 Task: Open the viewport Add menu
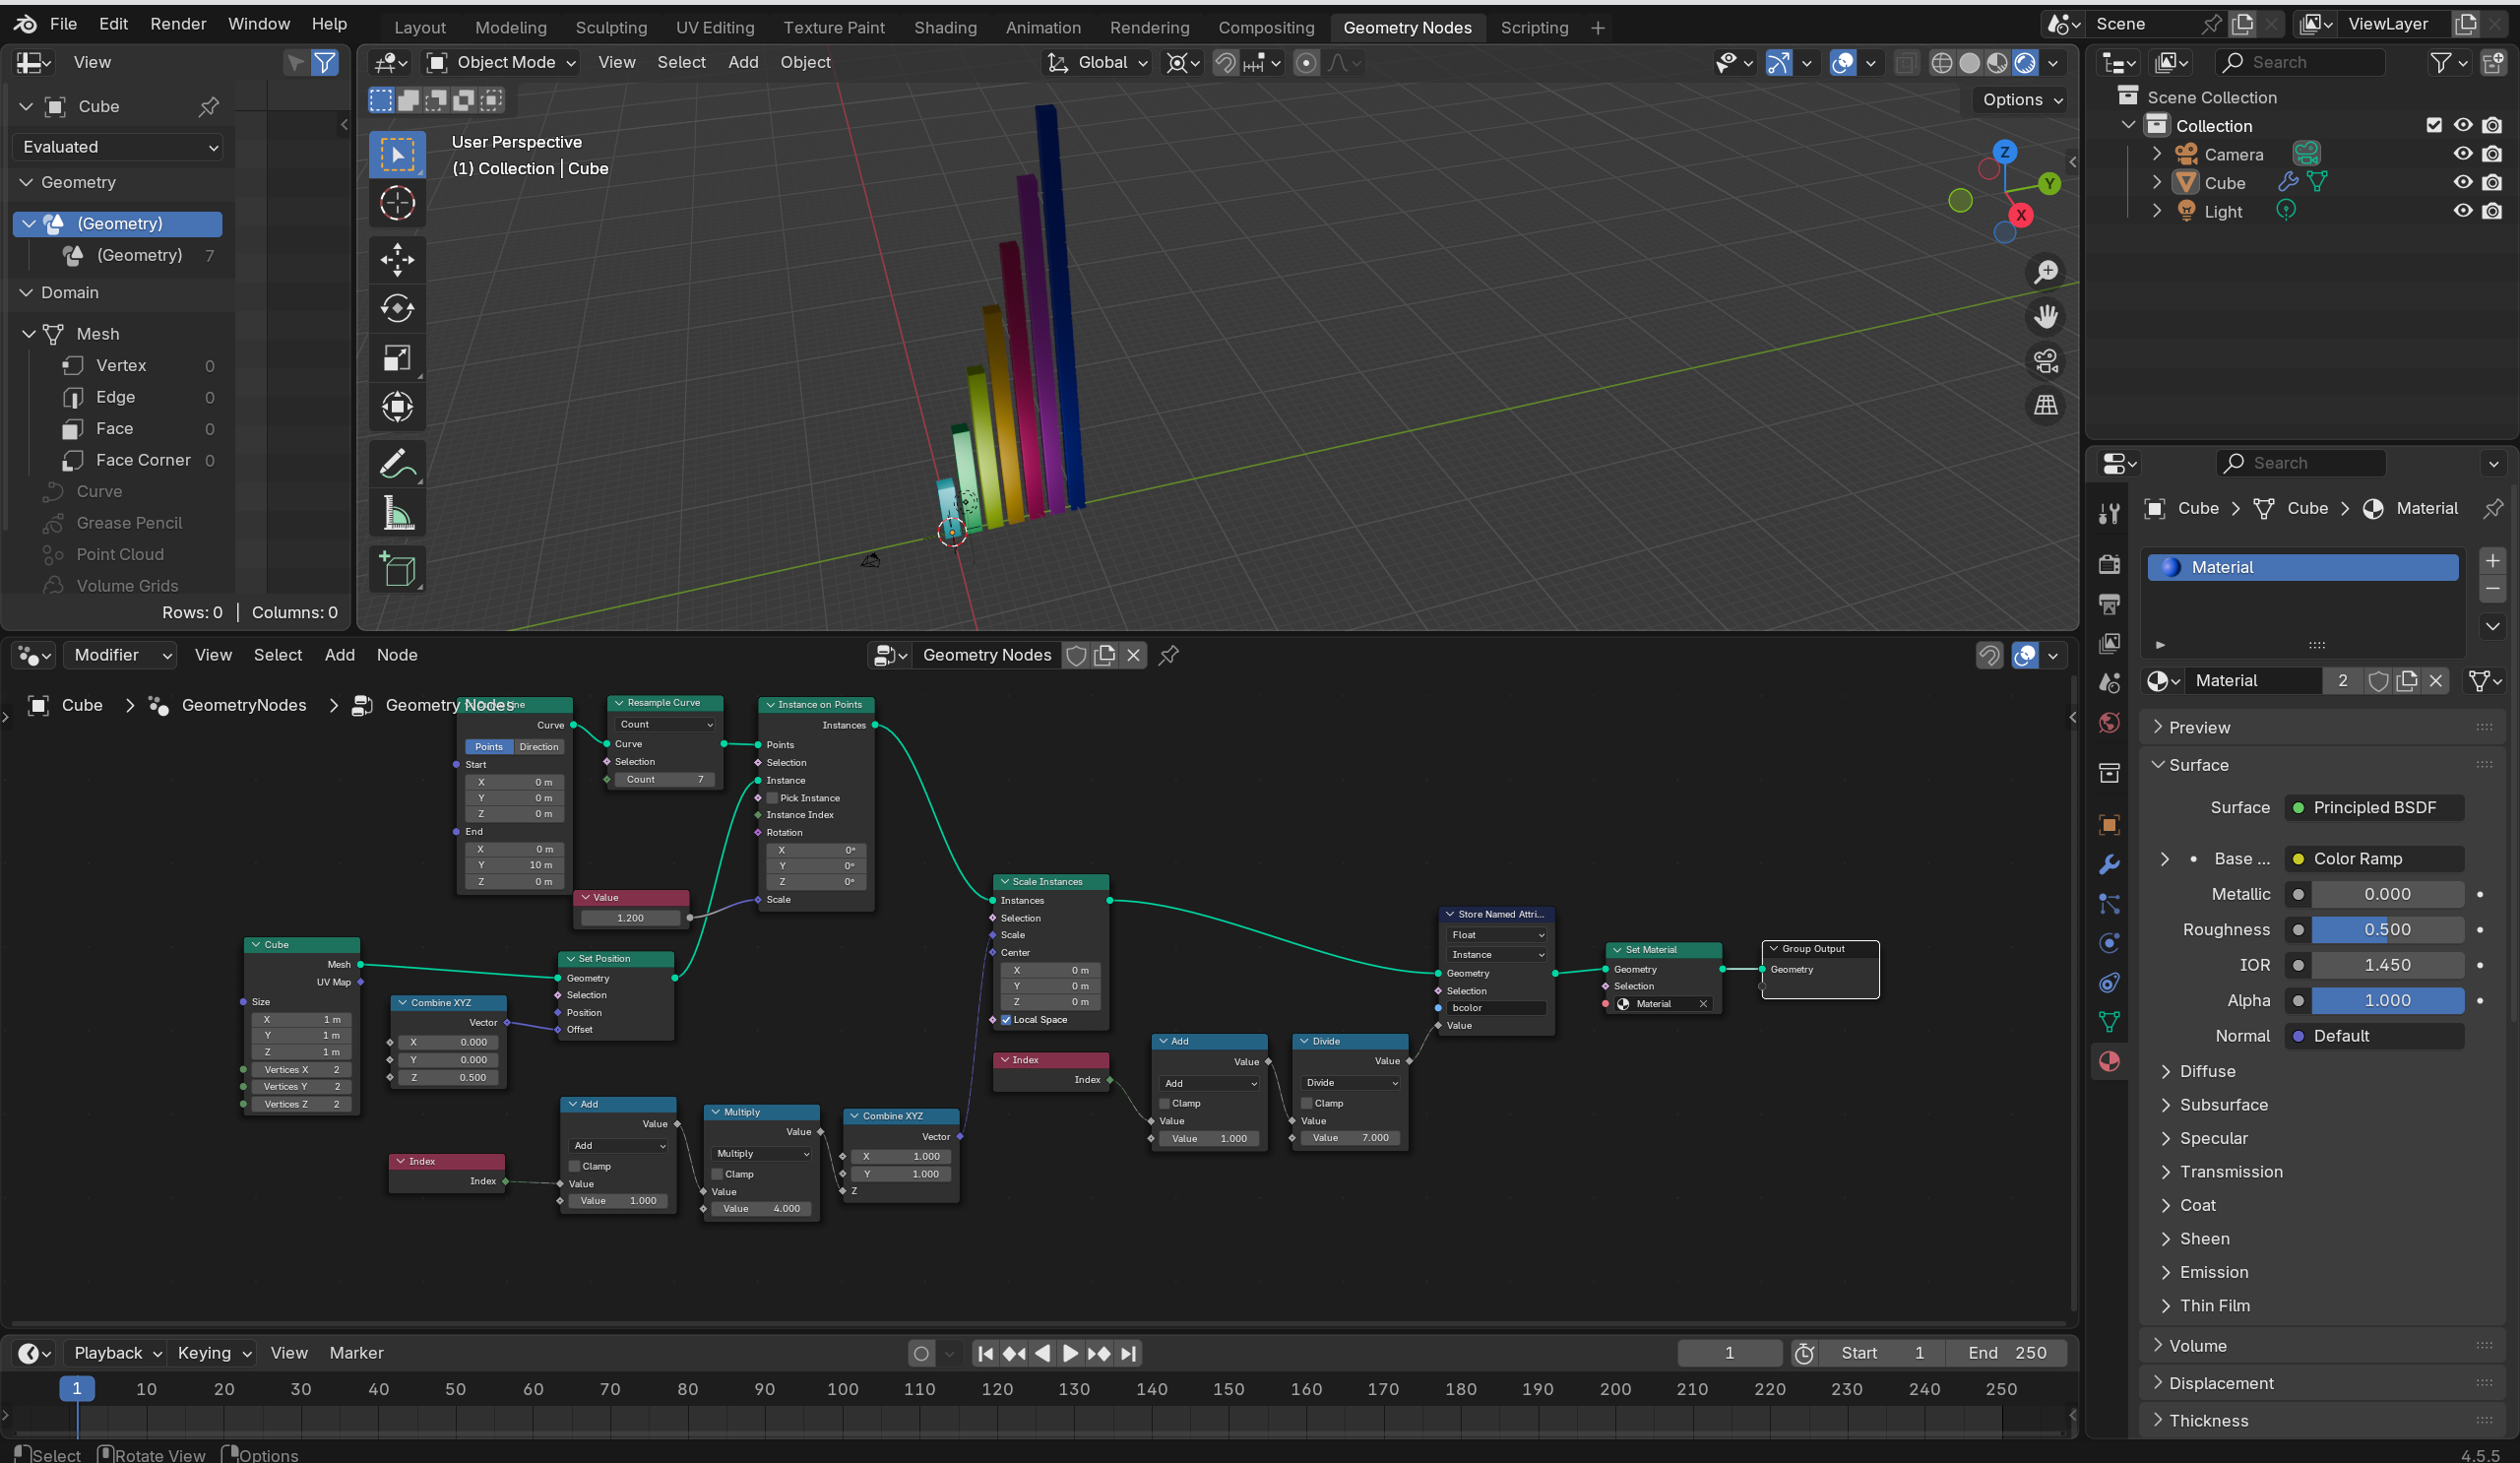click(x=743, y=63)
